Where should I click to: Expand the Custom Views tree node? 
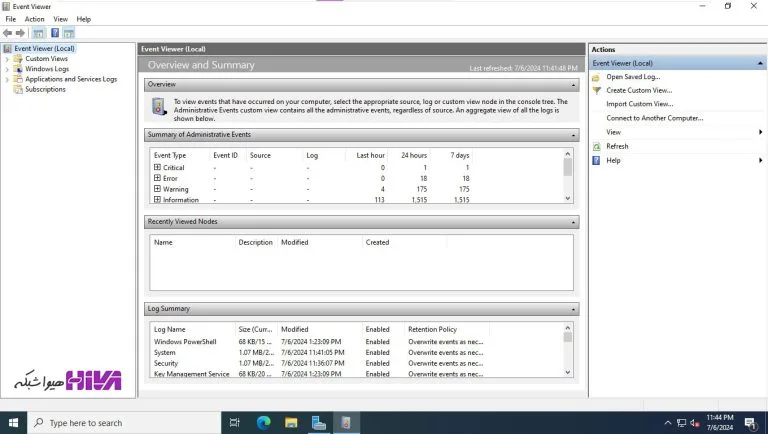coord(7,59)
